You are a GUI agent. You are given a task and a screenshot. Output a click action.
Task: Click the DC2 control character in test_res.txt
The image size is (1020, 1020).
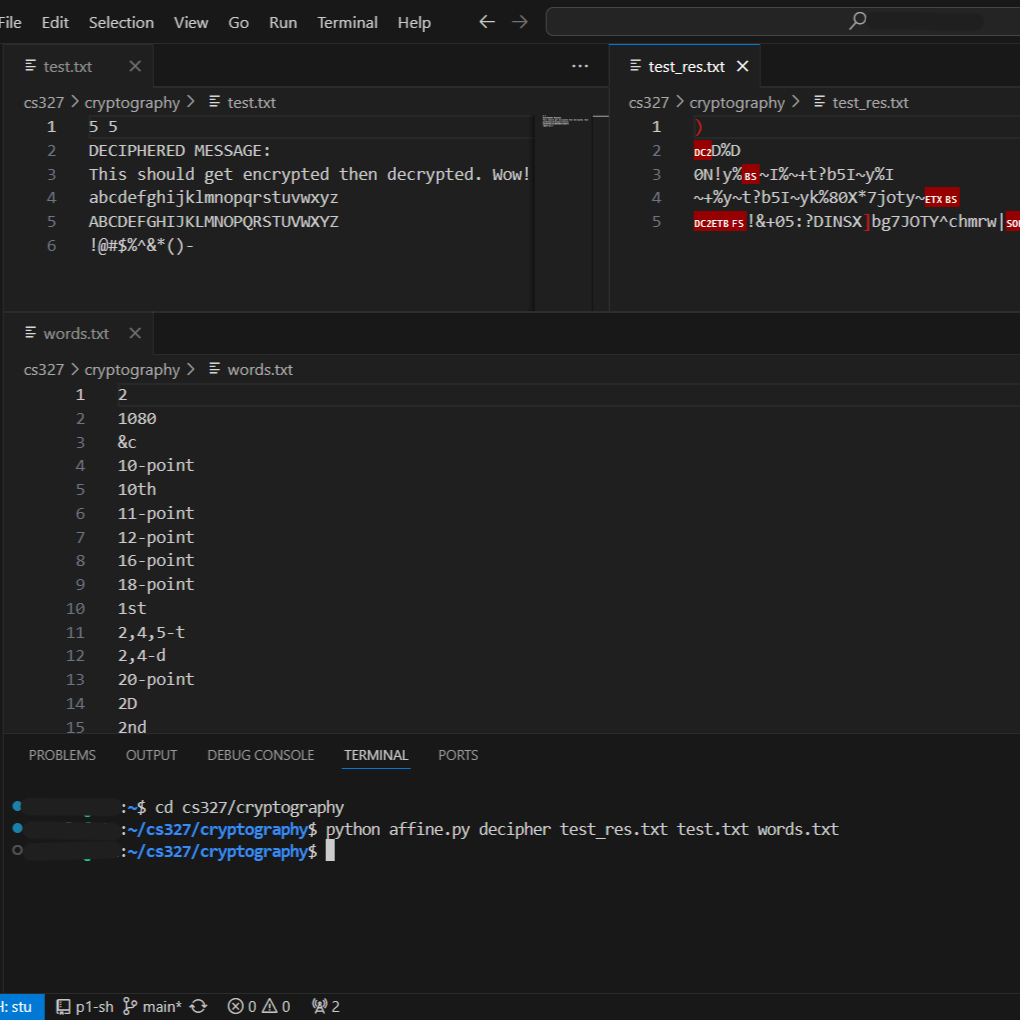702,152
